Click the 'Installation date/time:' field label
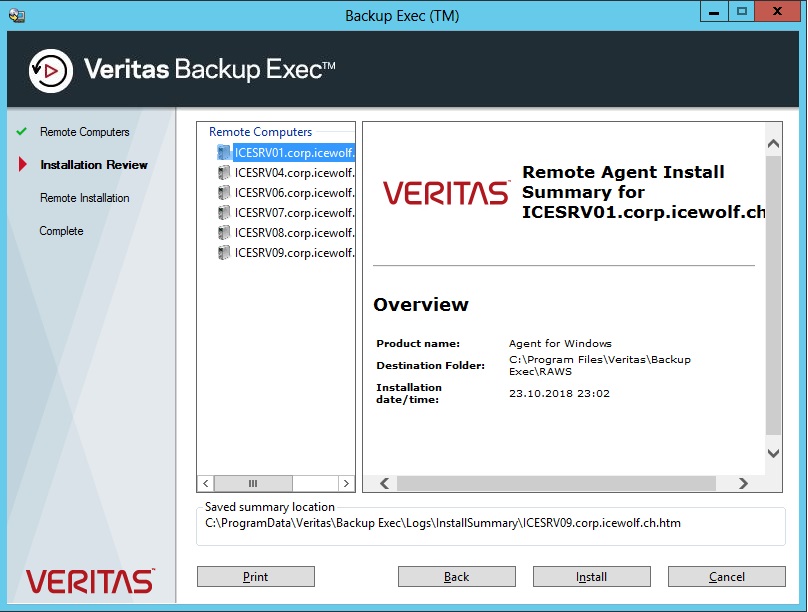 tap(409, 393)
